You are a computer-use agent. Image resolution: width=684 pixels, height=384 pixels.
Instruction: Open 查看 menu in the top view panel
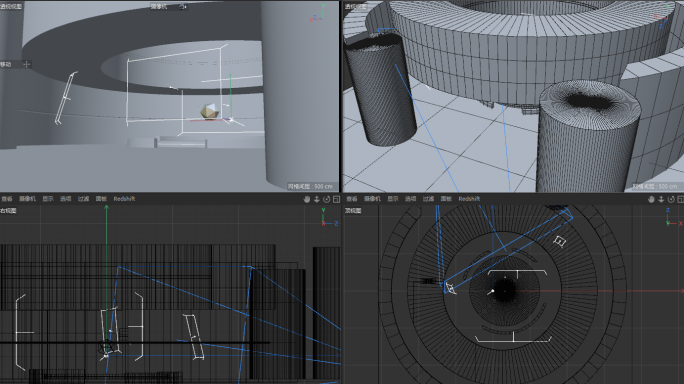(352, 199)
